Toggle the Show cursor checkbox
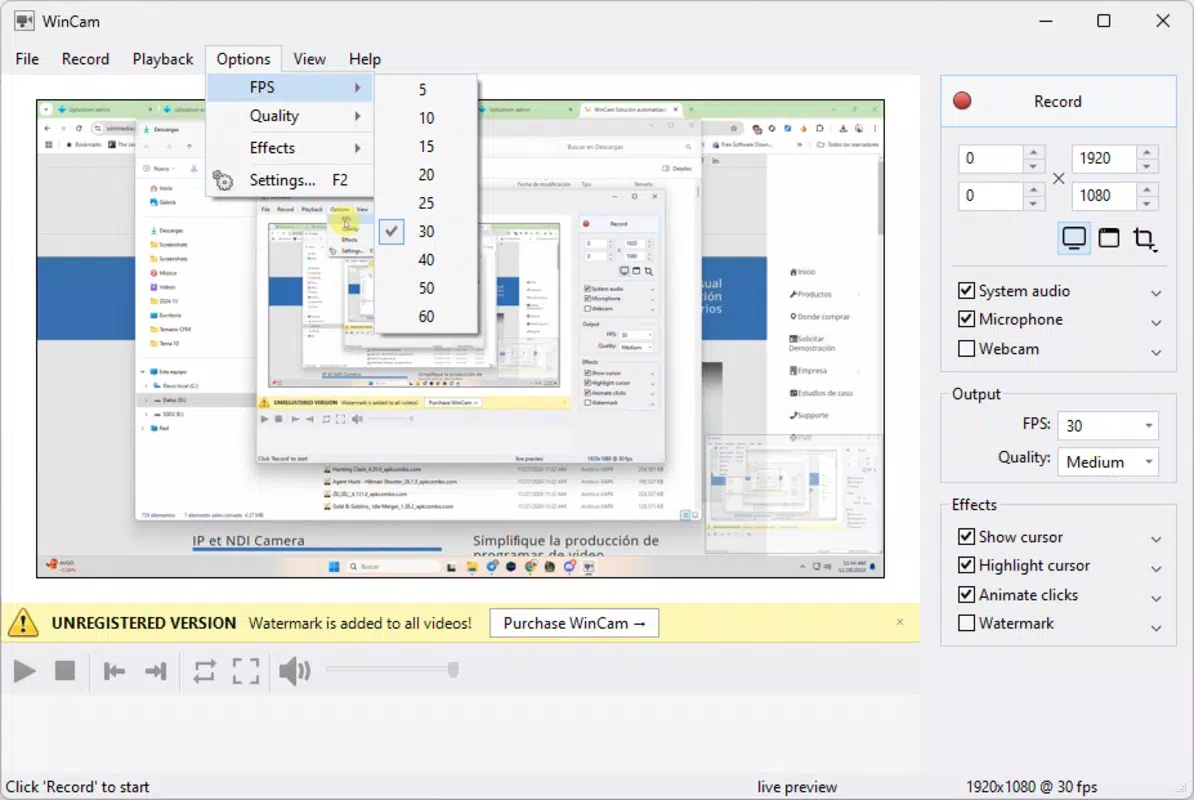 coord(966,537)
